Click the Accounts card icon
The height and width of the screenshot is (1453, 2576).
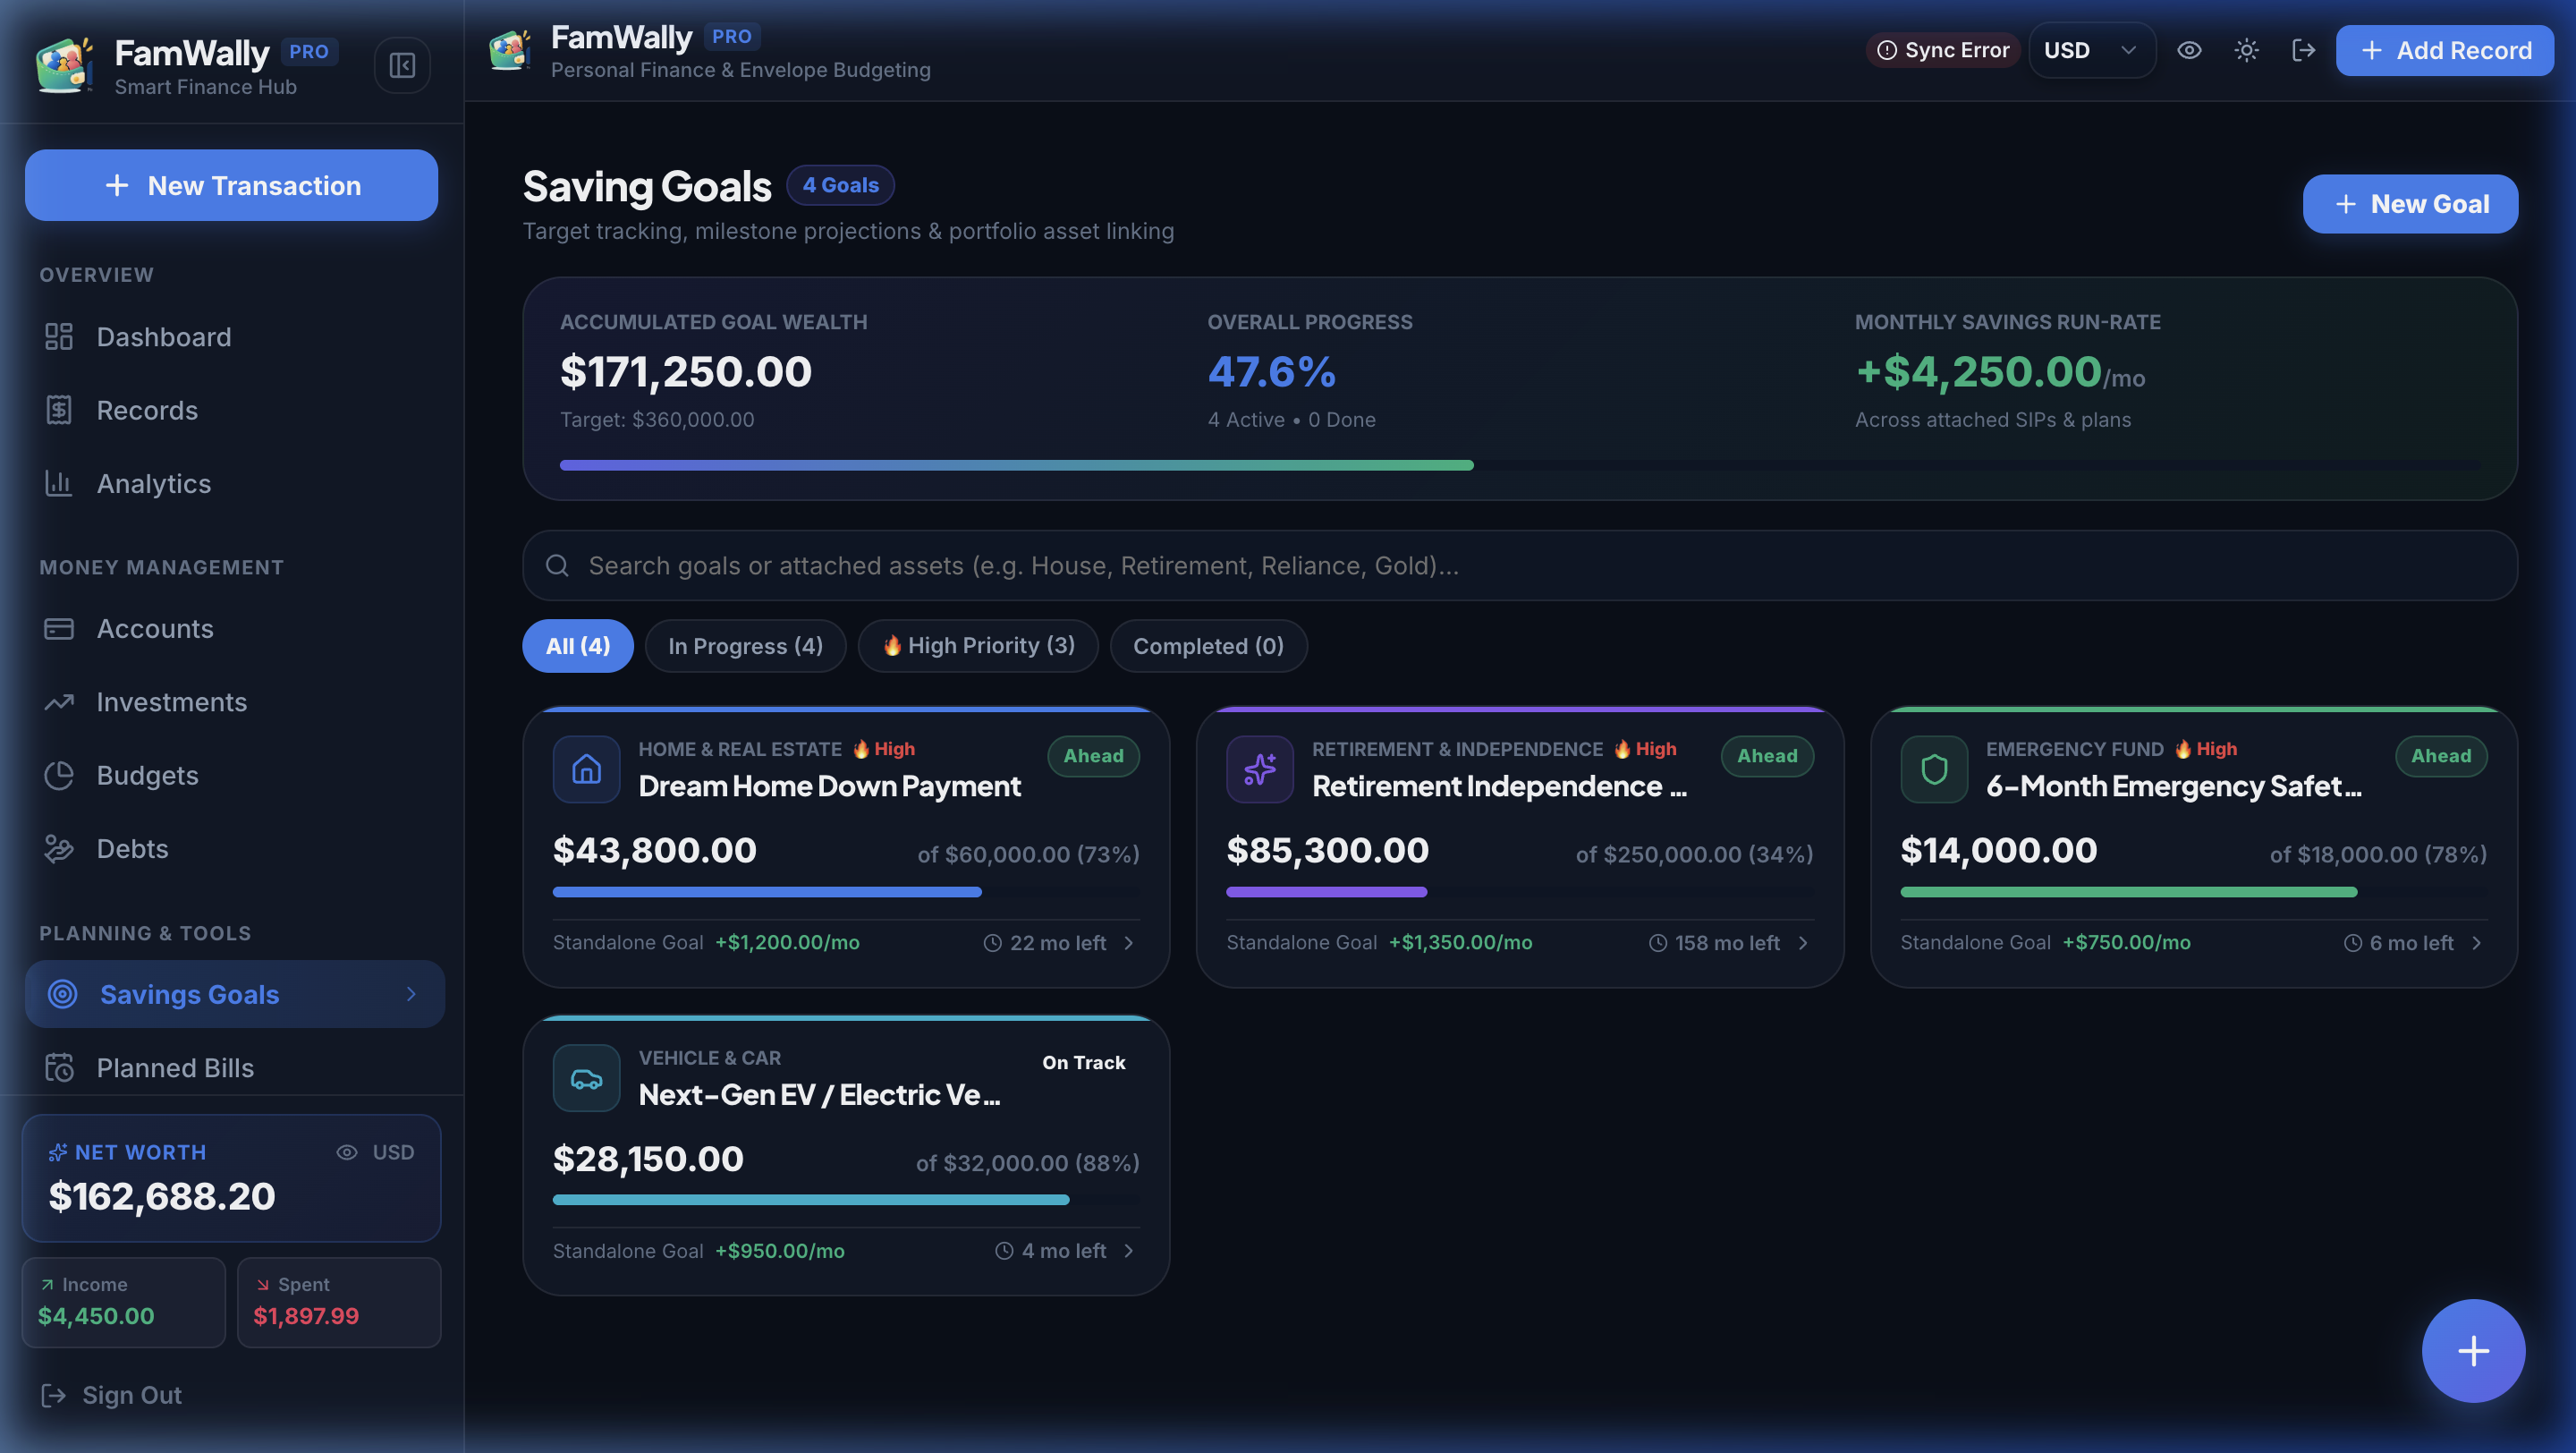tap(59, 629)
